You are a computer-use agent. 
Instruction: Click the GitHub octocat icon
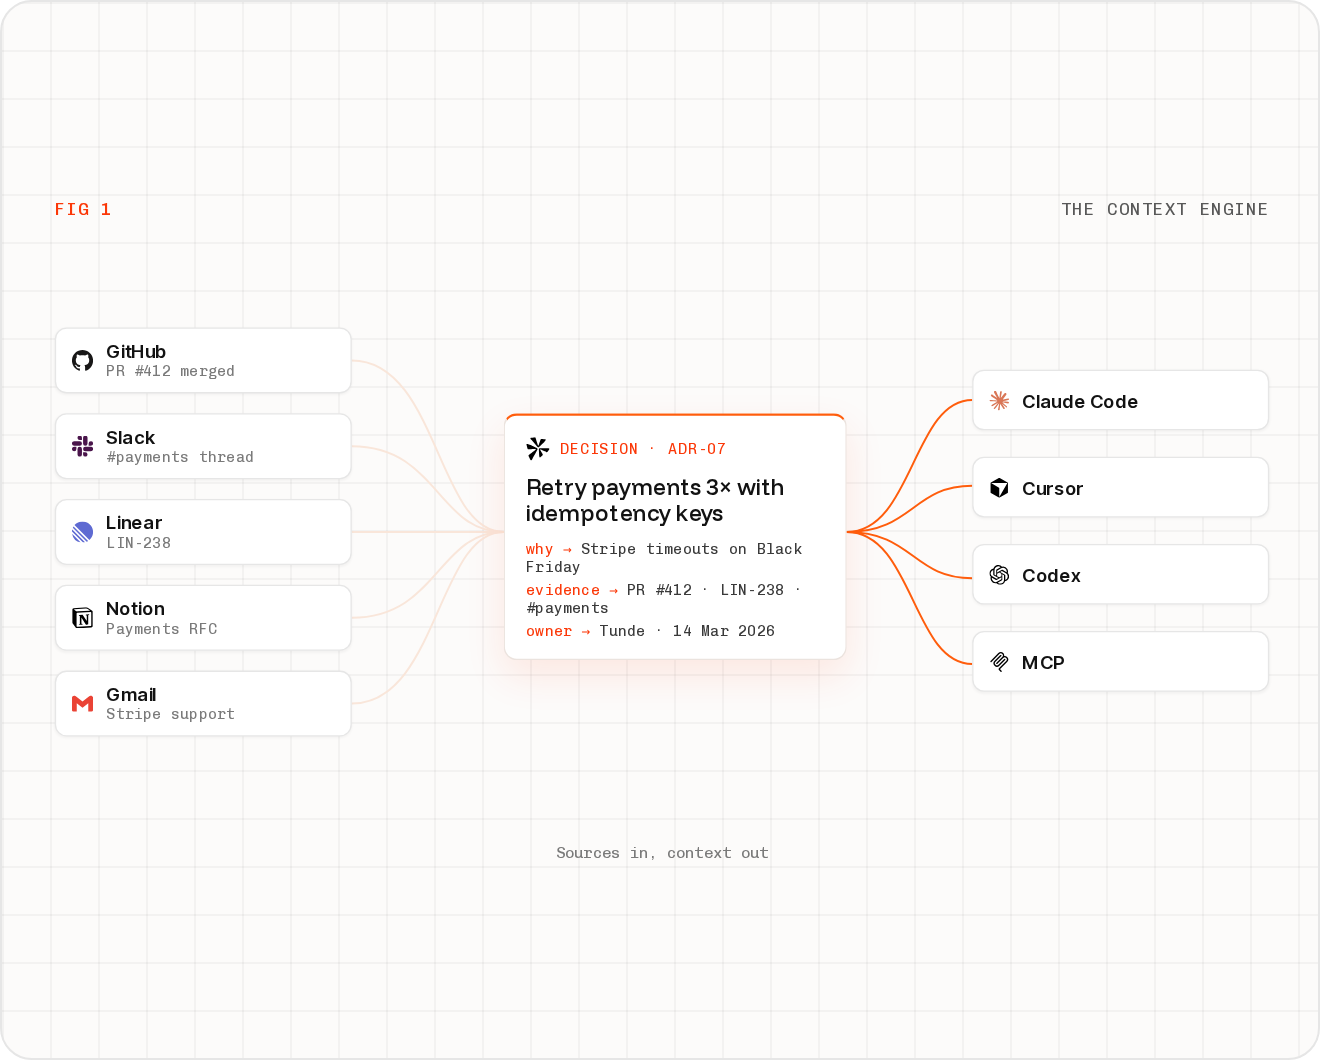(83, 360)
